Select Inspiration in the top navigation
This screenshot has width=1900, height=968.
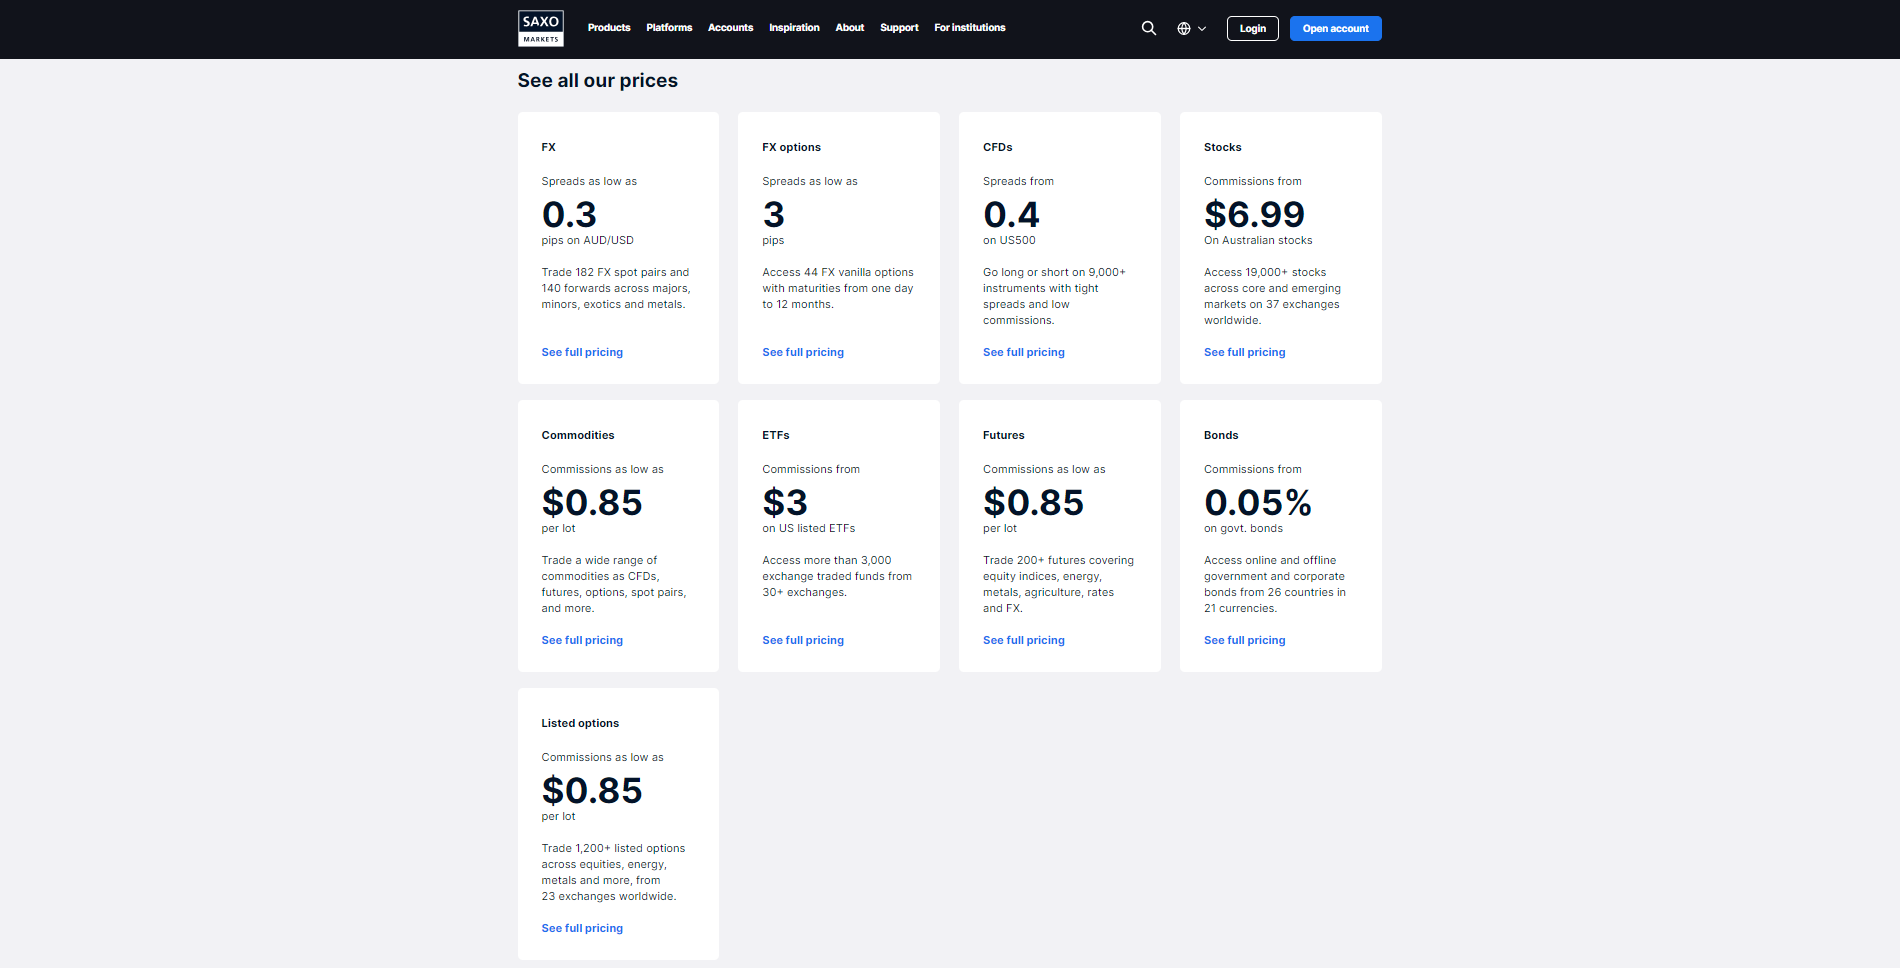point(794,28)
